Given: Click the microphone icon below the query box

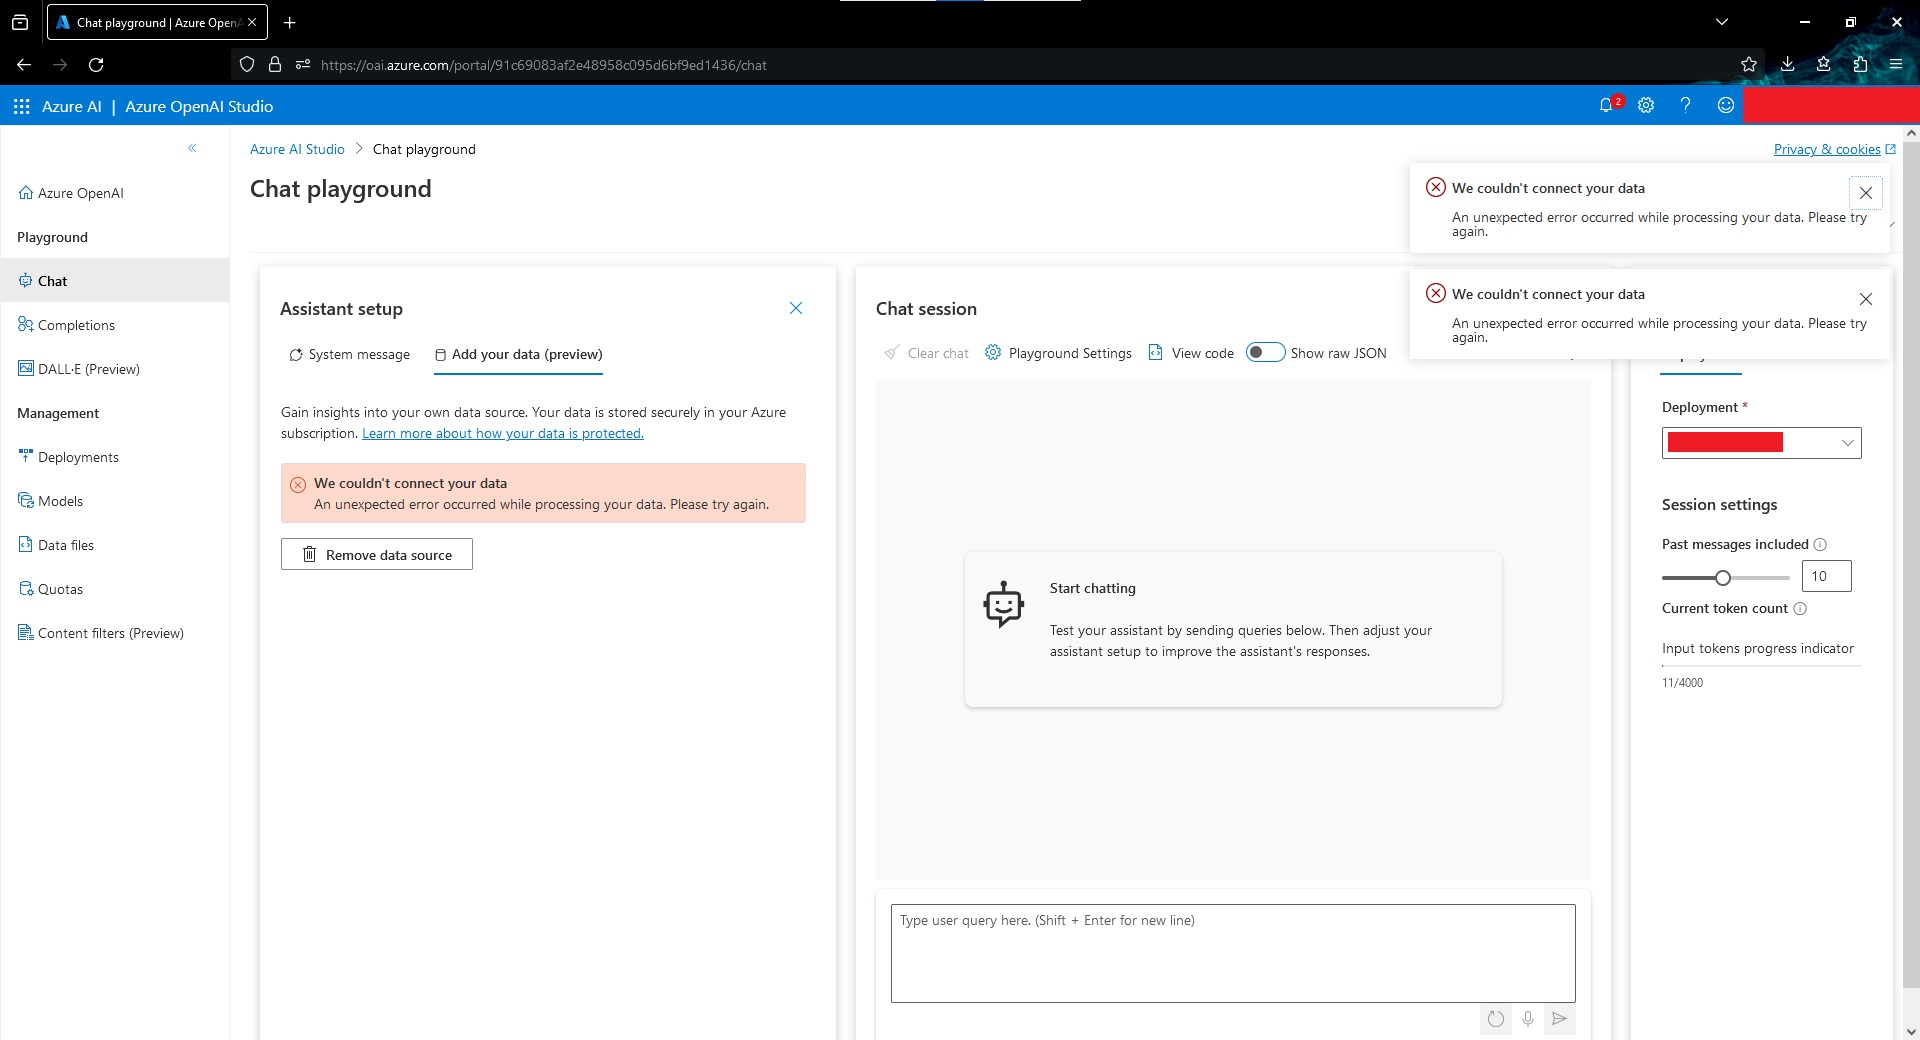Looking at the screenshot, I should click(x=1528, y=1019).
